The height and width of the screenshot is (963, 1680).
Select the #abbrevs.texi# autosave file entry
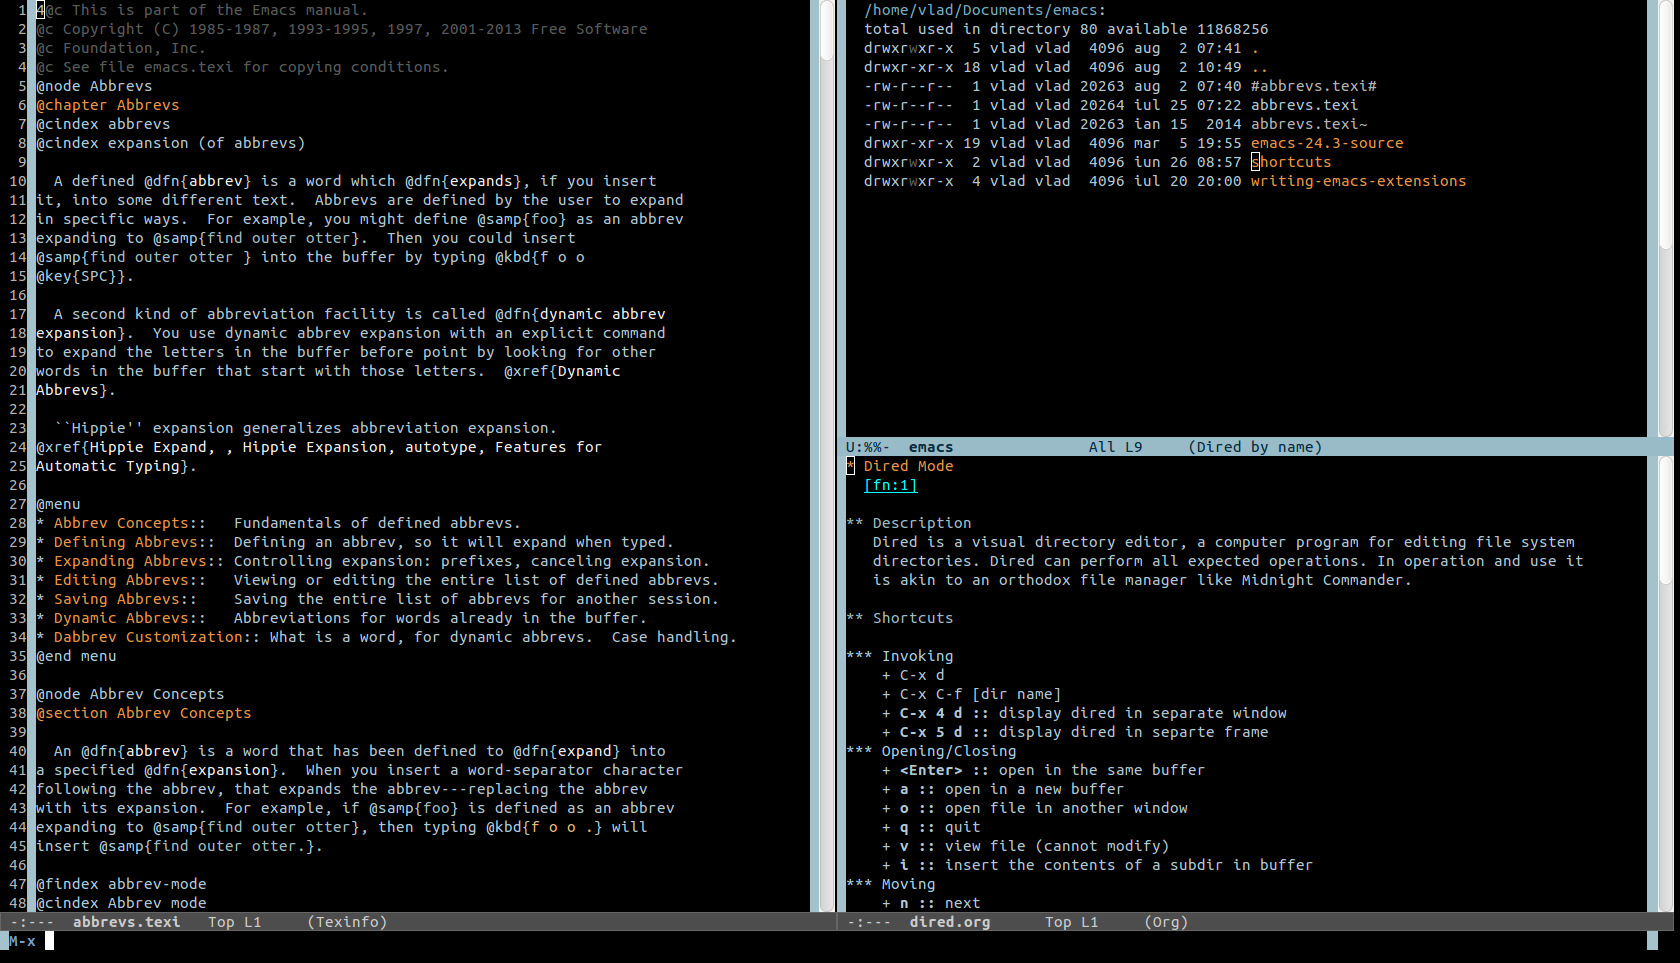(x=1314, y=86)
